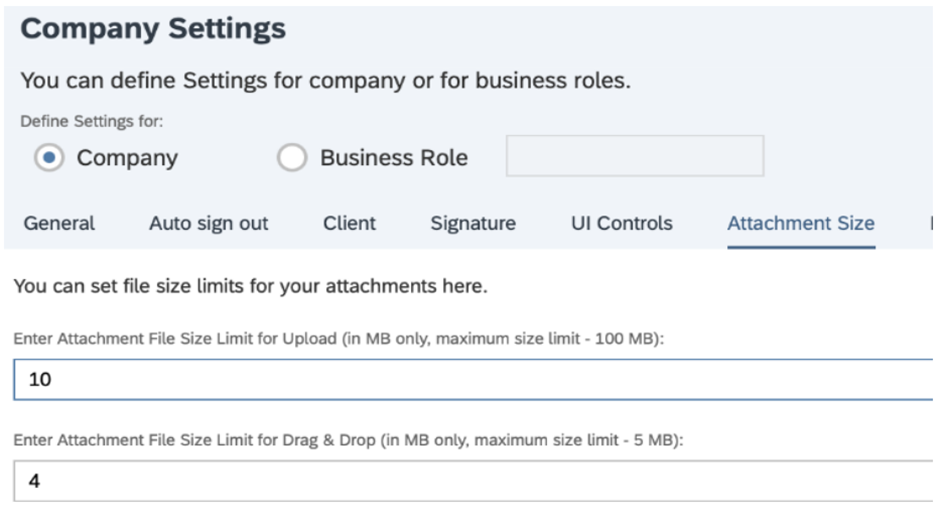Click the partially visible tab after Attachment Size
Image resolution: width=942 pixels, height=526 pixels.
(931, 223)
